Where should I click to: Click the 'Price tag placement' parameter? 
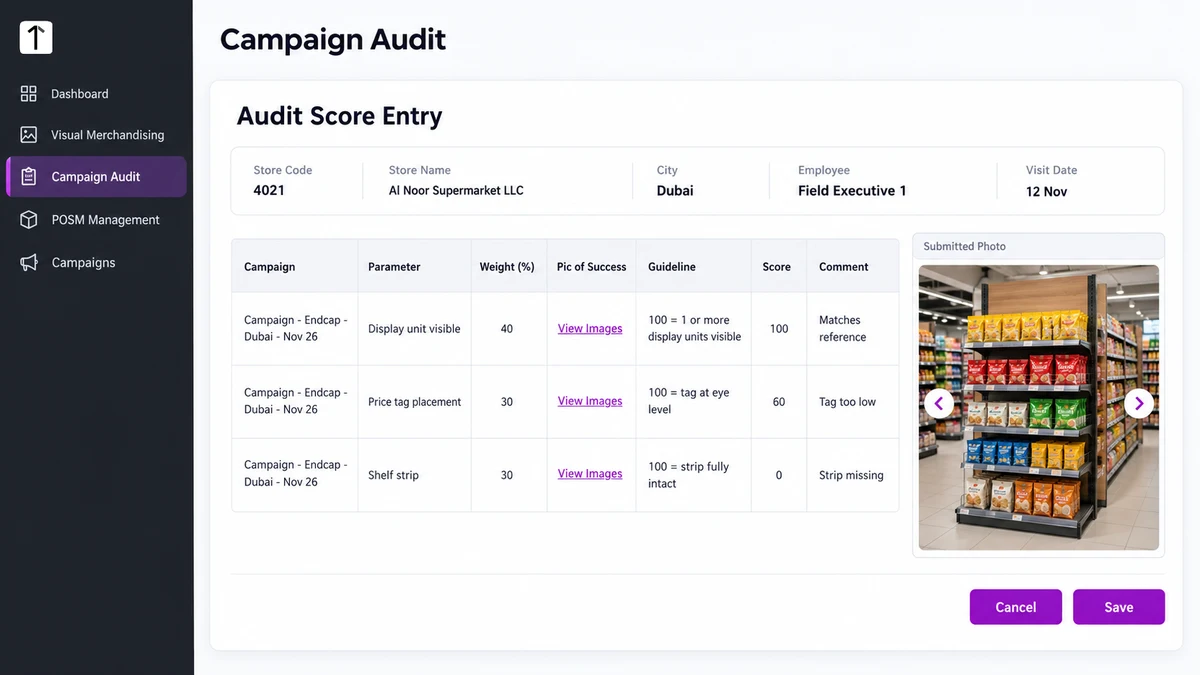tap(414, 402)
